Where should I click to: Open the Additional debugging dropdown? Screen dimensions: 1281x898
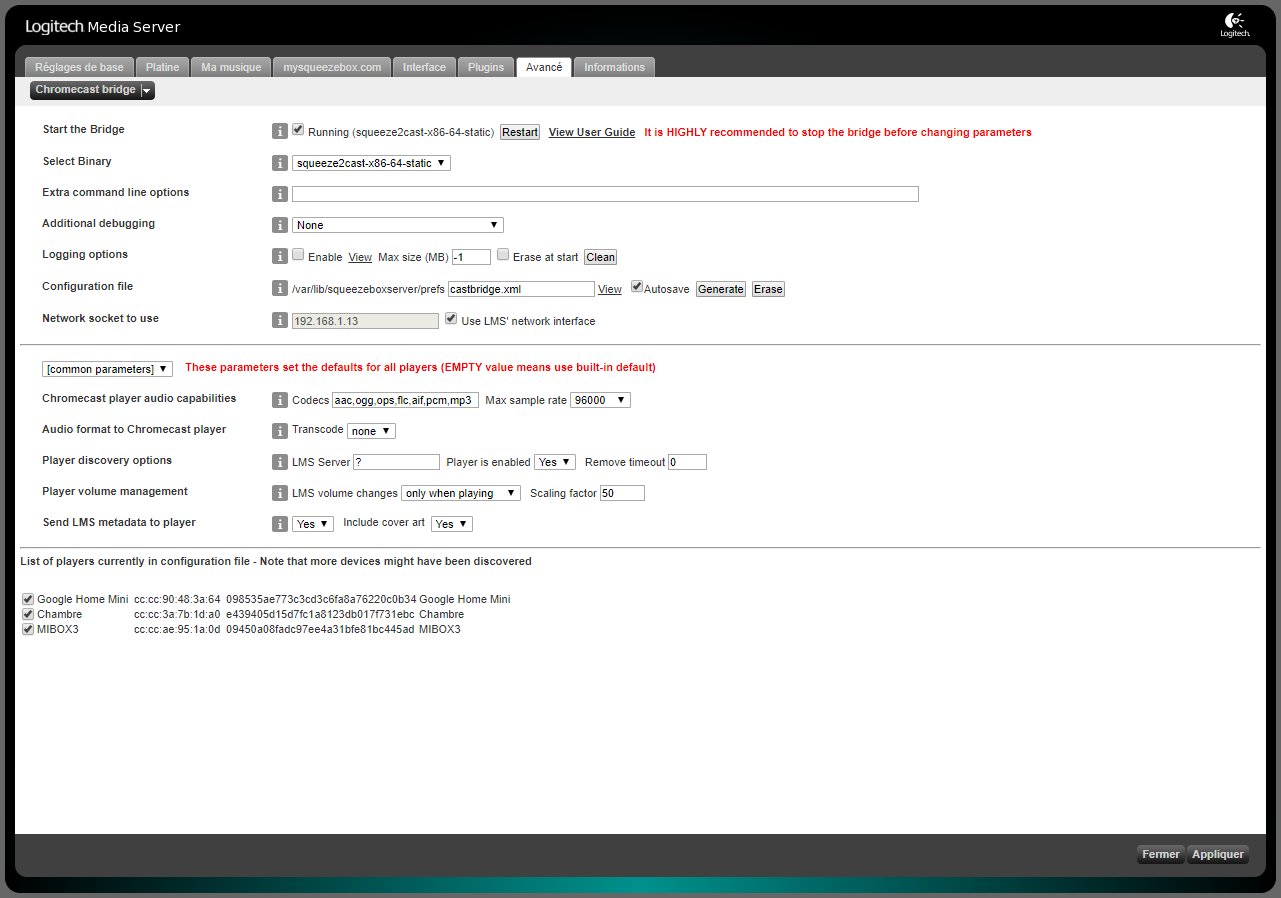point(398,225)
